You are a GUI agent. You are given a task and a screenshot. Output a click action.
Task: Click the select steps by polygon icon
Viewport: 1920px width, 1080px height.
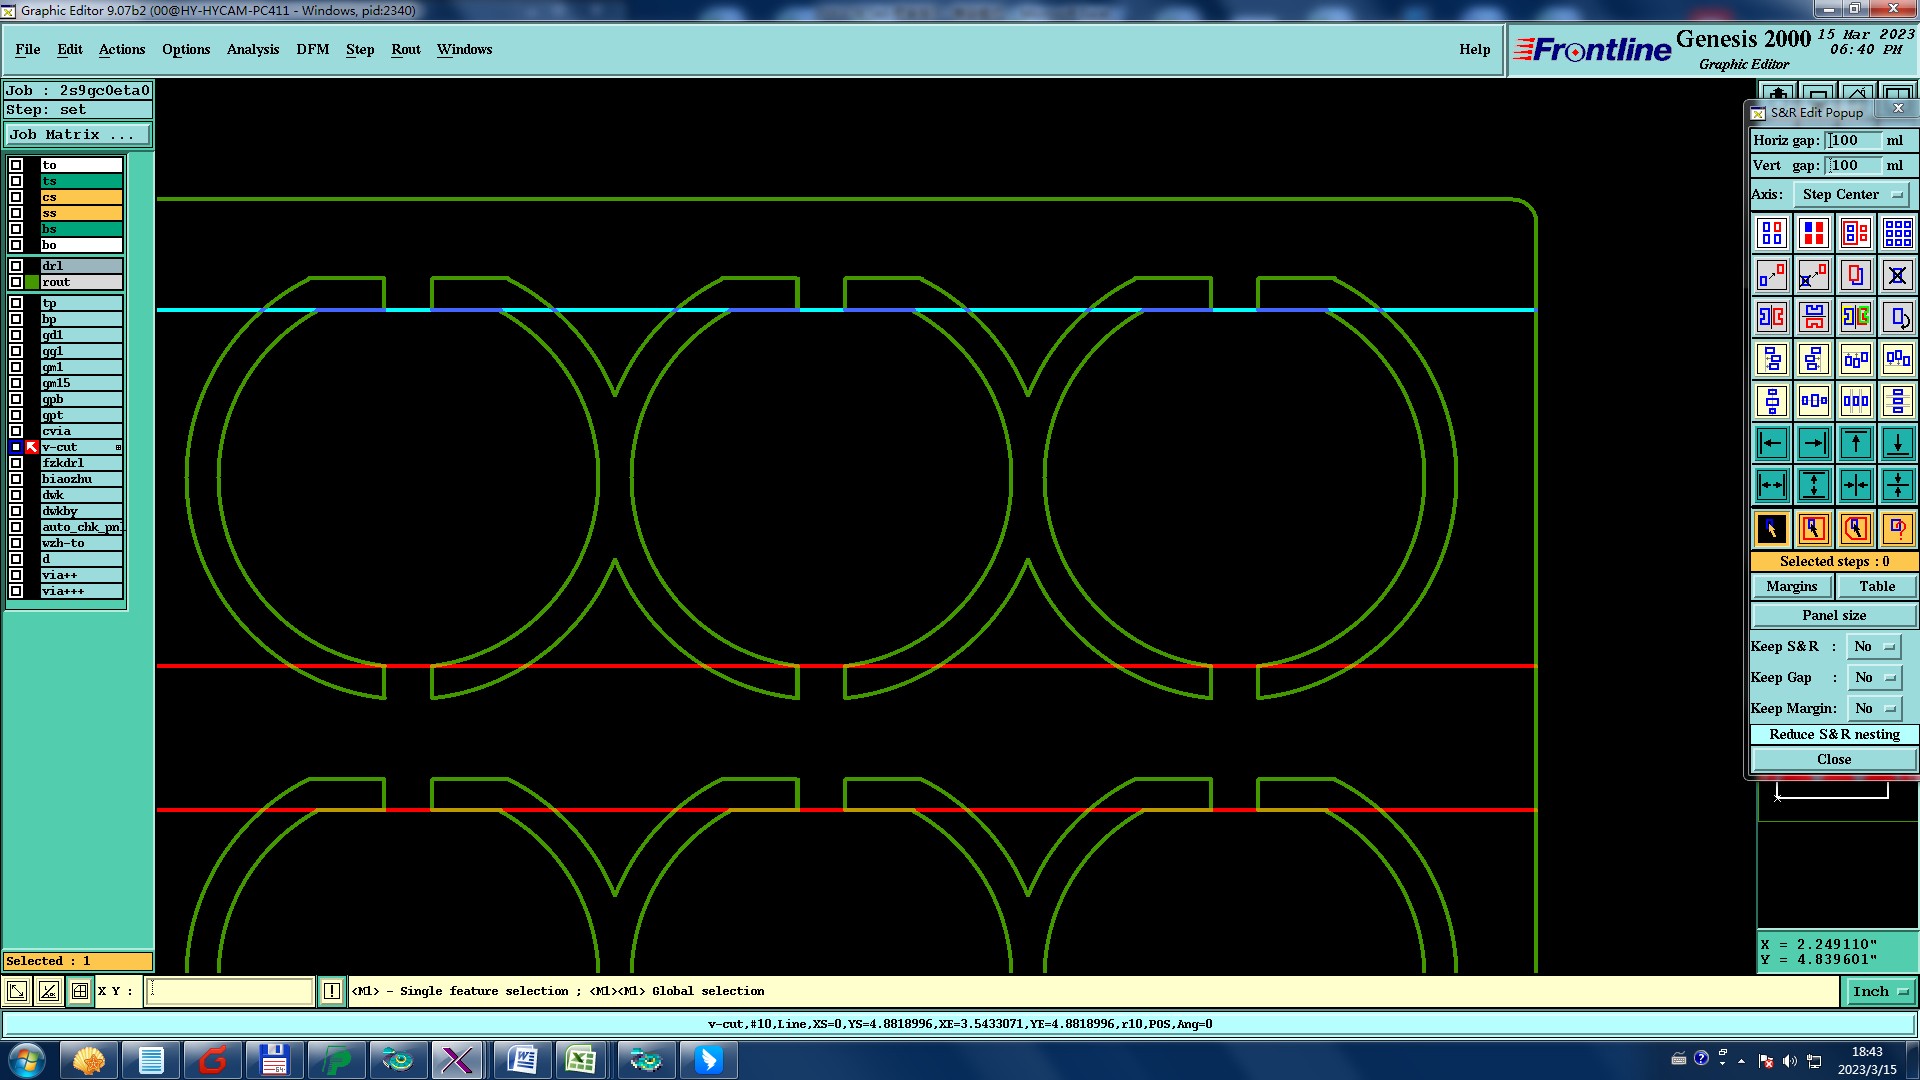[x=1856, y=529]
